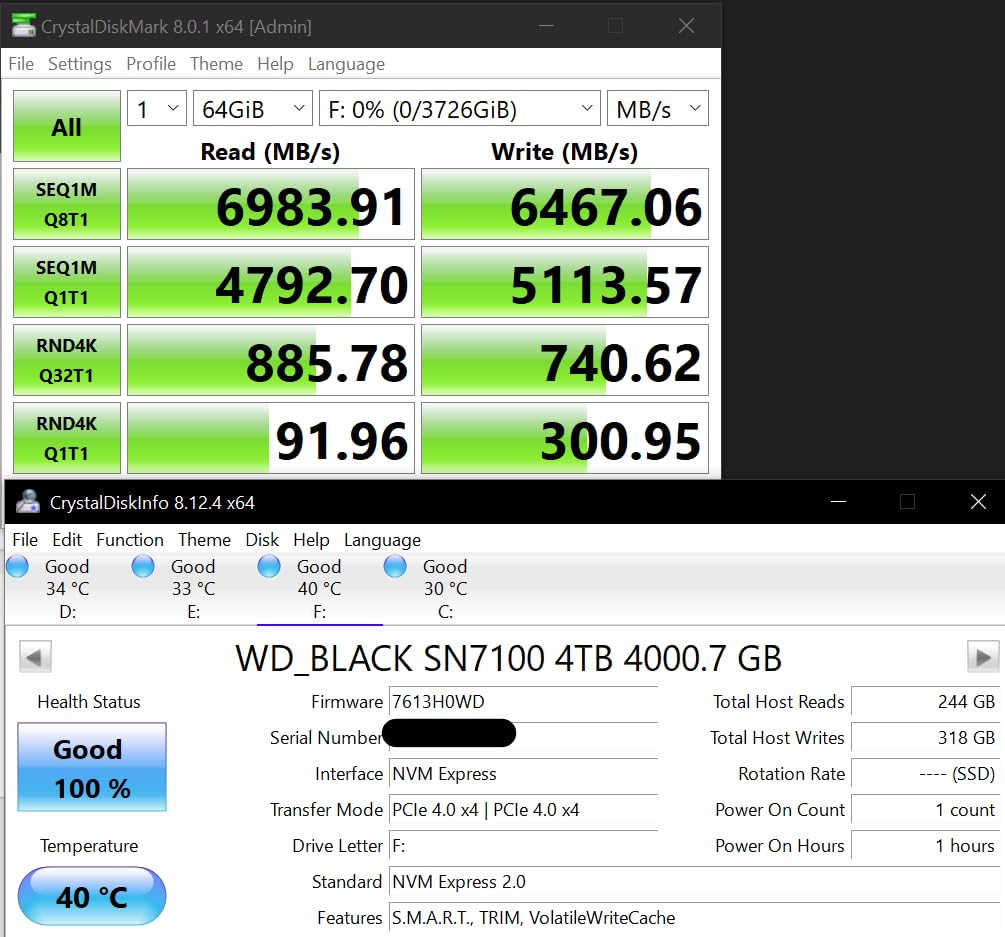Open Settings menu in CrystalDiskMark
1005x937 pixels.
pyautogui.click(x=79, y=64)
